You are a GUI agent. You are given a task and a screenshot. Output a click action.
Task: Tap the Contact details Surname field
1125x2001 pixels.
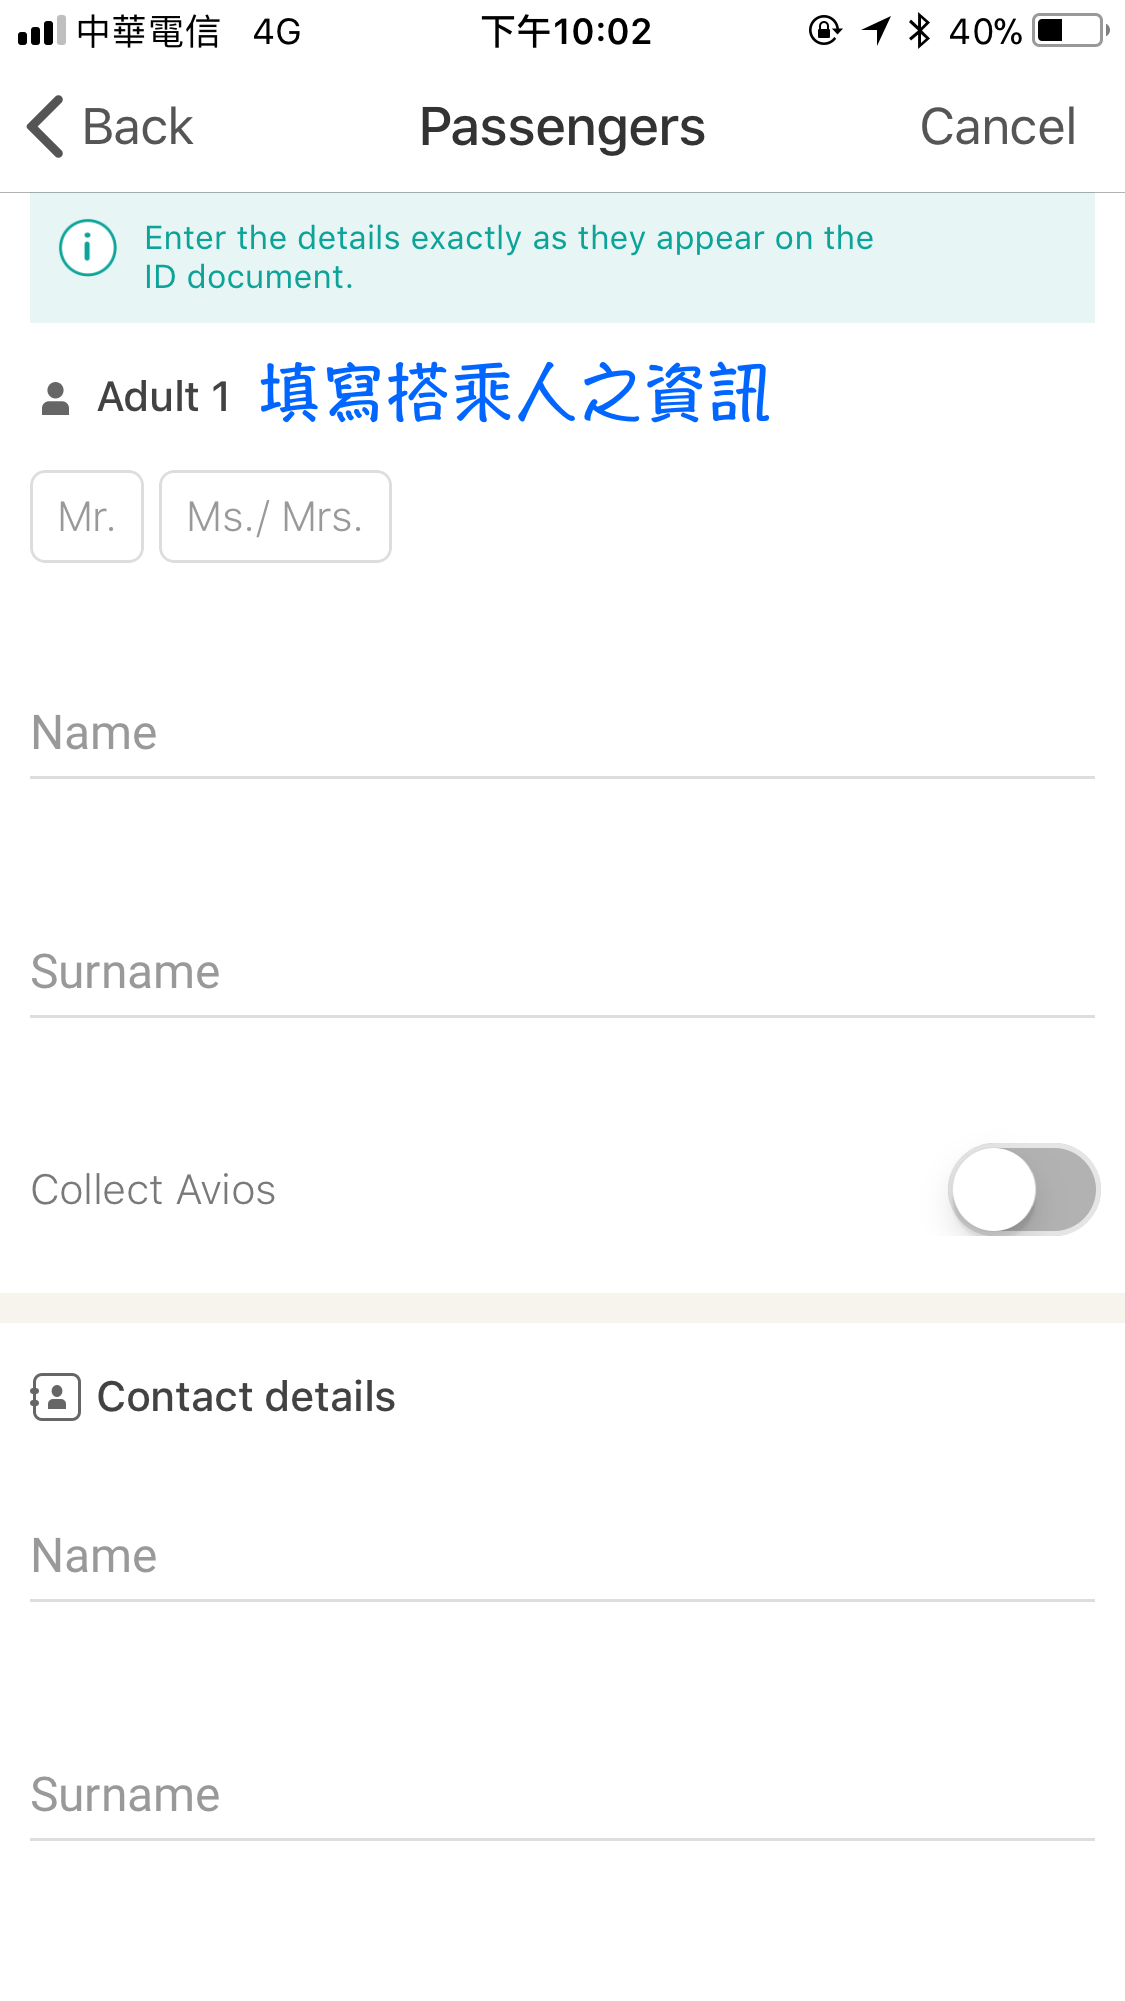562,1795
